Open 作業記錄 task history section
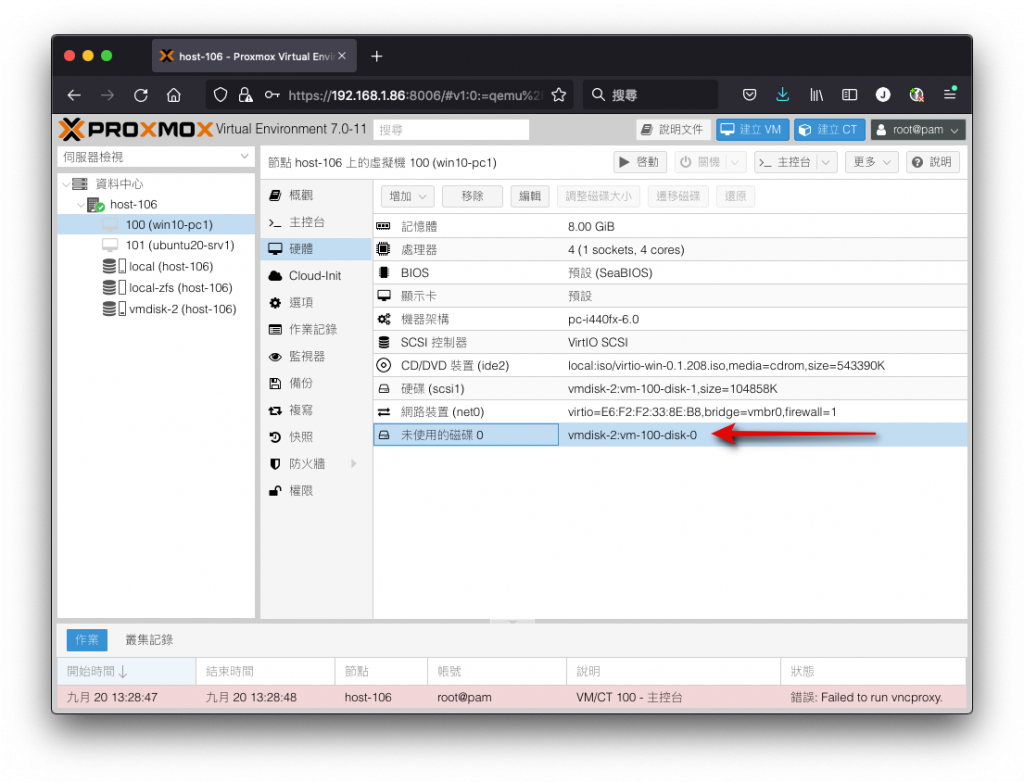The width and height of the screenshot is (1024, 782). 316,329
